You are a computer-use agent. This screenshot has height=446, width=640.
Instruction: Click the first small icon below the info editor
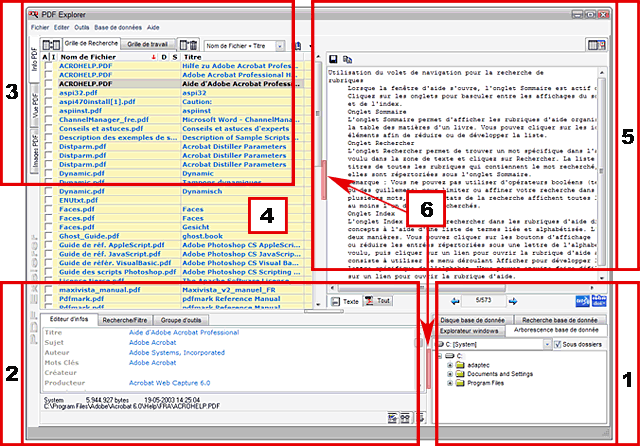tap(392, 417)
